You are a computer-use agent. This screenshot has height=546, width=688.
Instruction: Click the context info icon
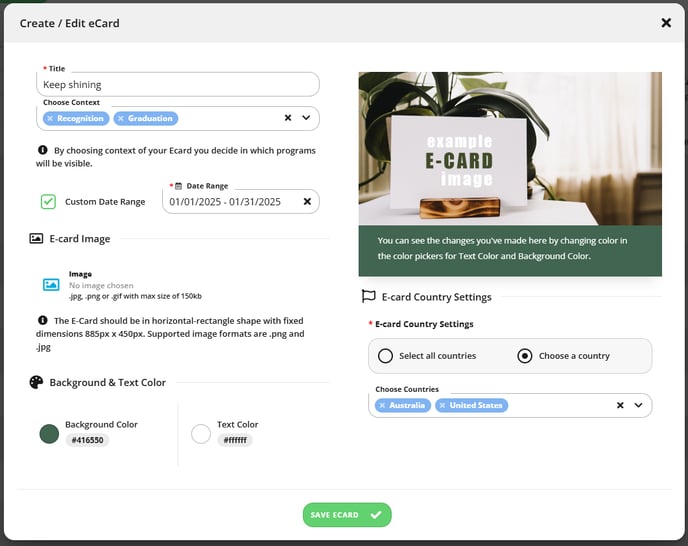(x=43, y=150)
